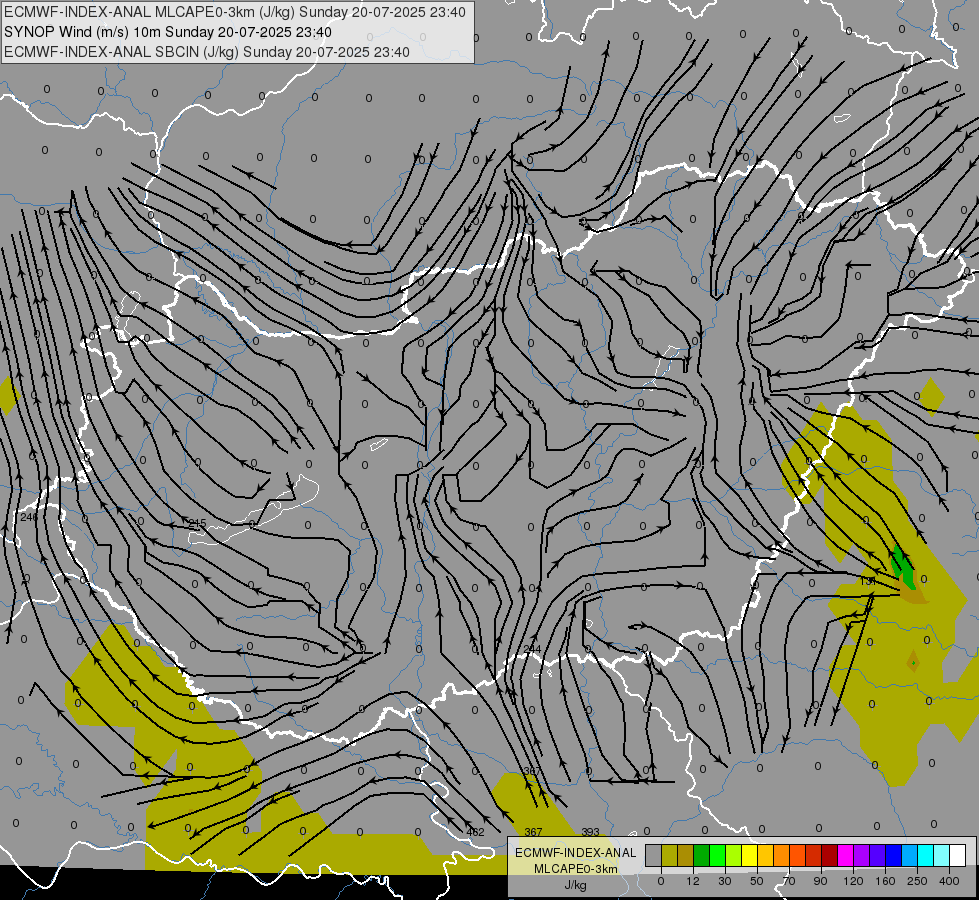Screen dimensions: 979x900
Task: Click the map value 246
Action: point(29,517)
